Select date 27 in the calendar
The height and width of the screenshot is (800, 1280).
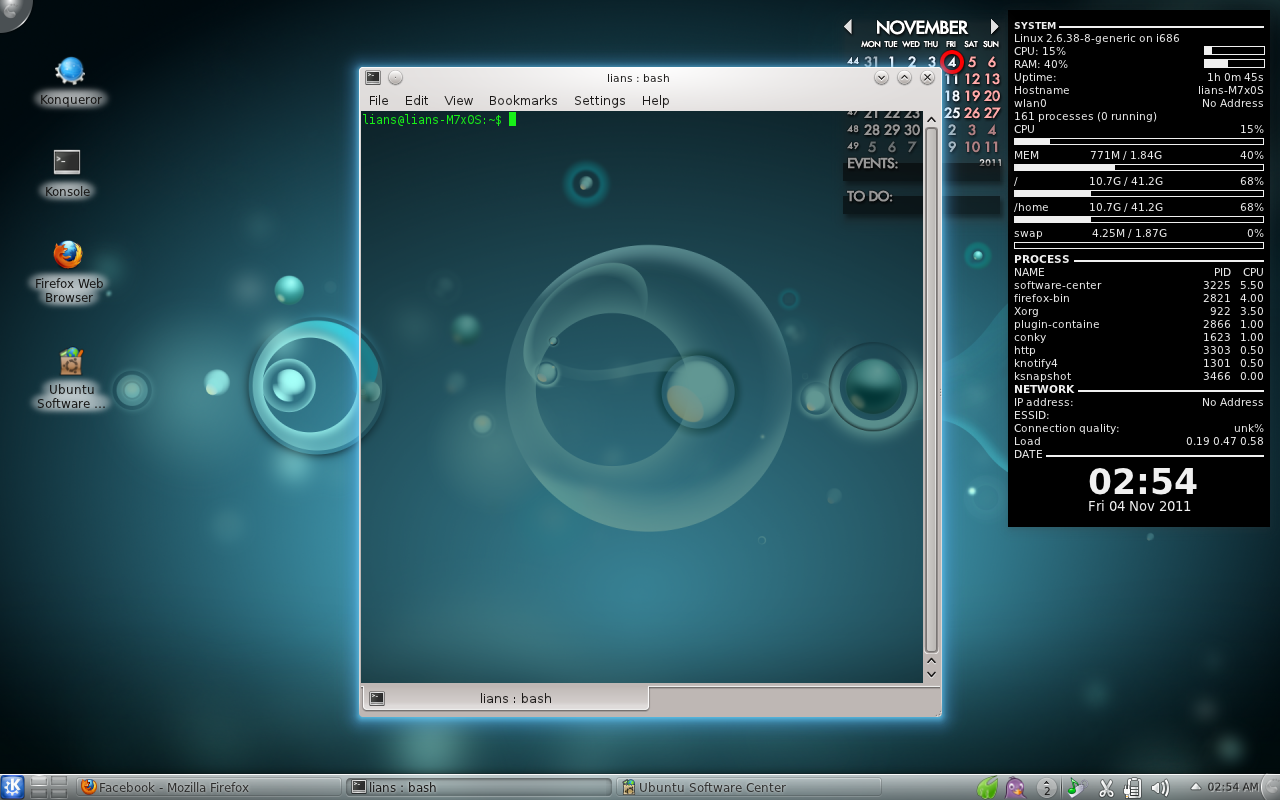point(992,113)
